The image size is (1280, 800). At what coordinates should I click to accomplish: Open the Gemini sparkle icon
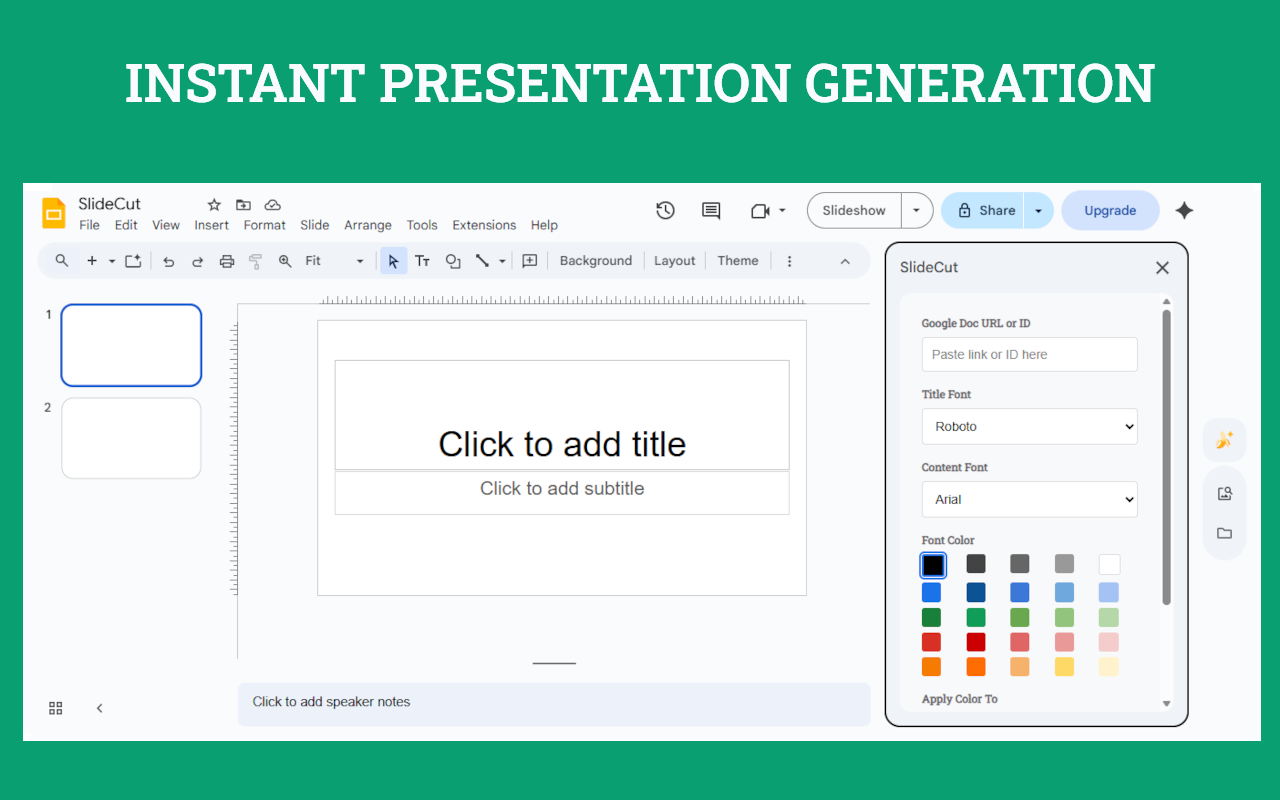[x=1184, y=210]
